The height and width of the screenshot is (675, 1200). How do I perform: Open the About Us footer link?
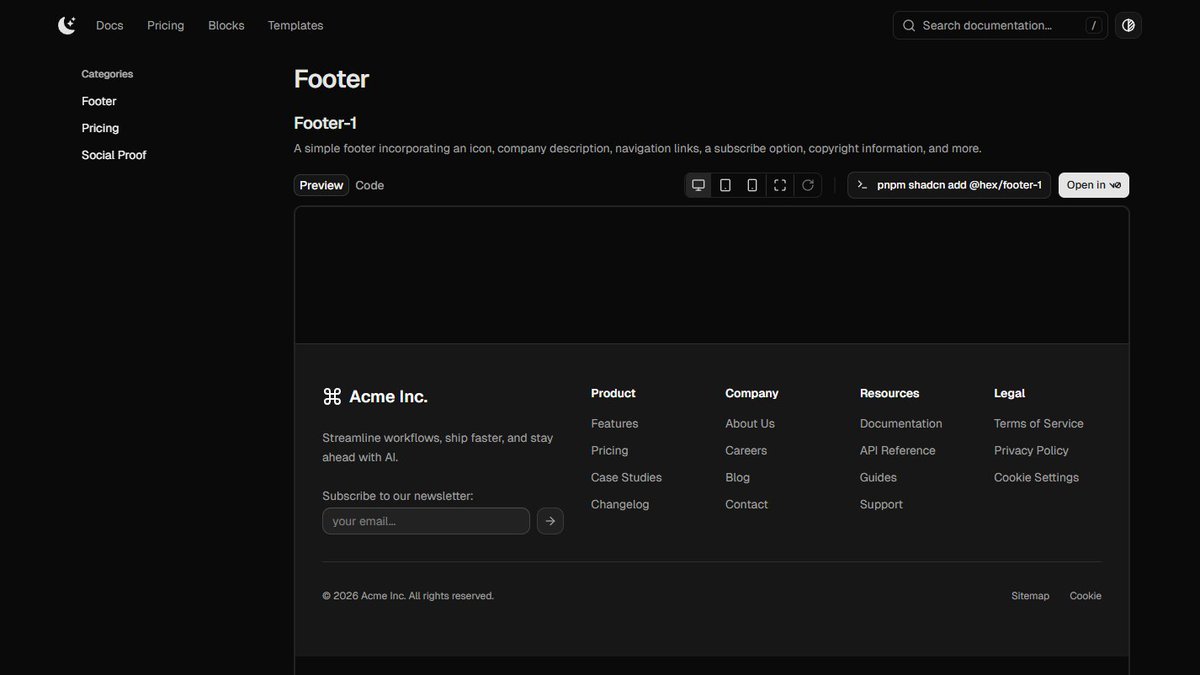(750, 424)
